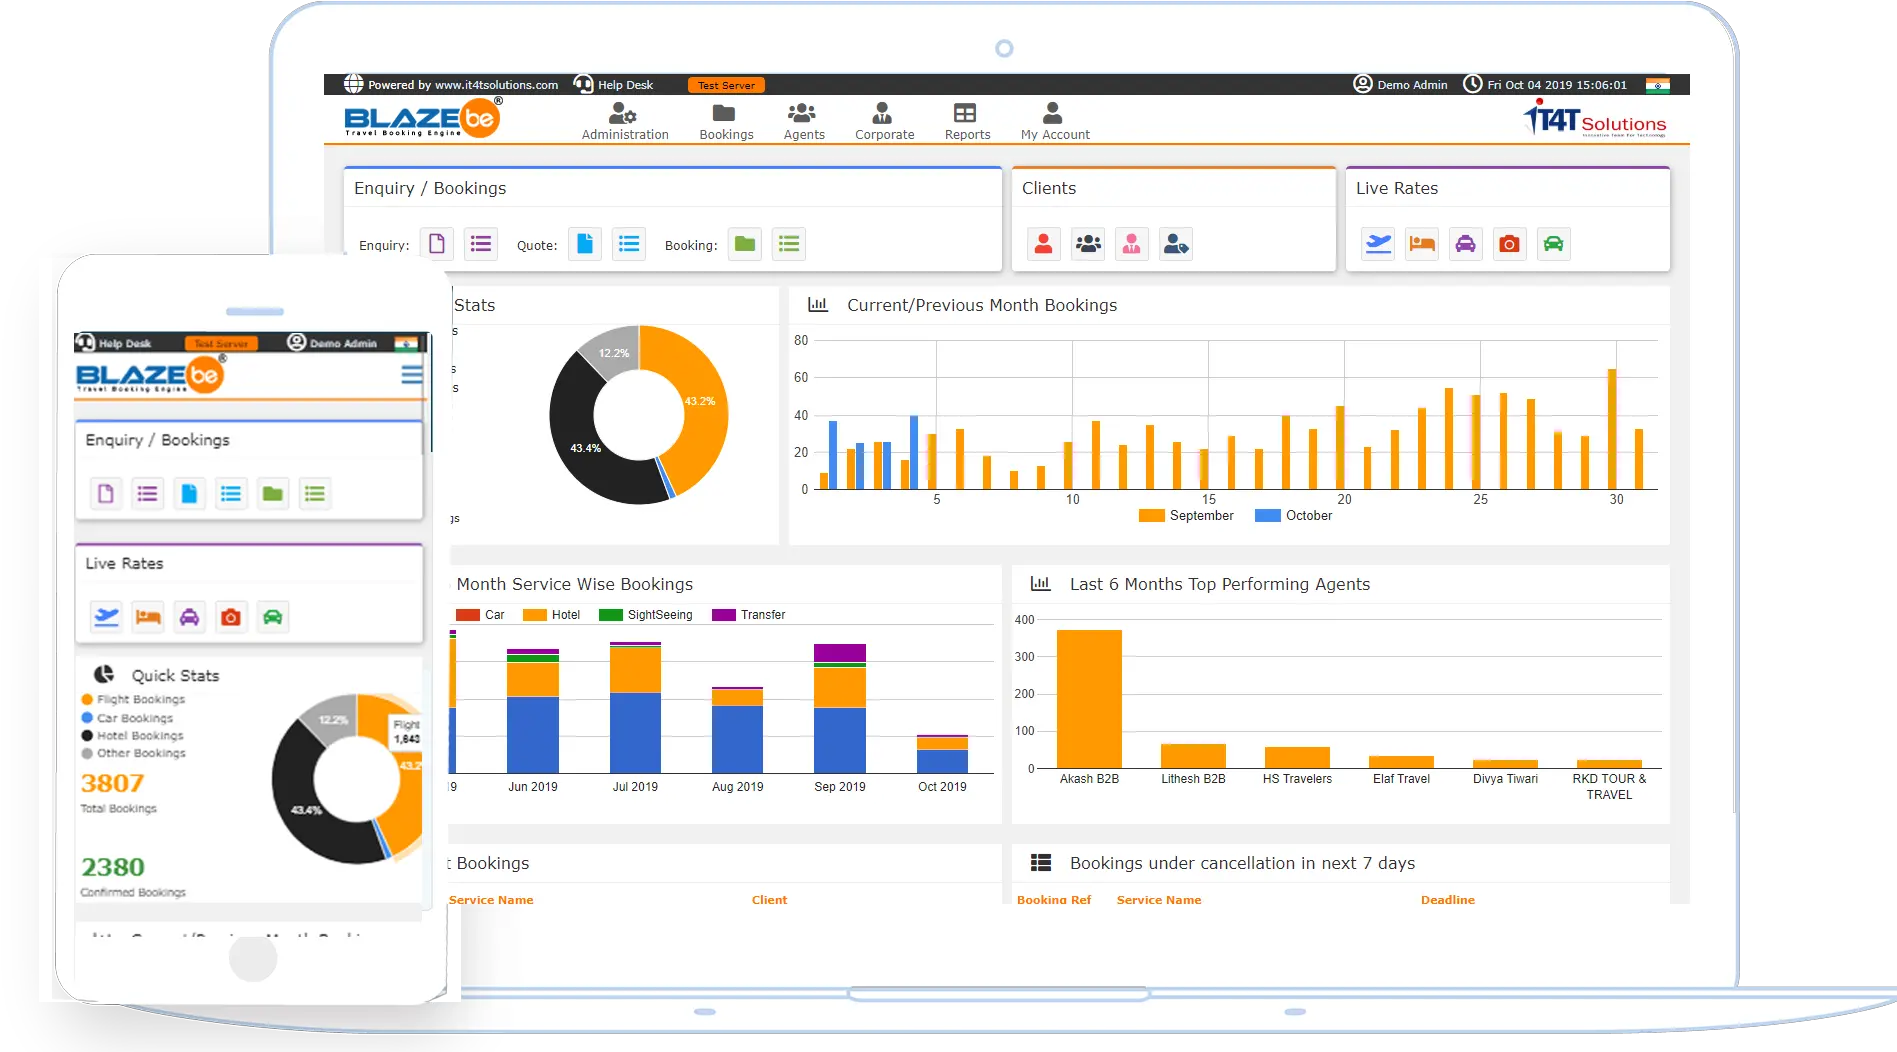This screenshot has width=1897, height=1052.
Task: Click the Akash B2B bar in top agents chart
Action: (x=1089, y=699)
